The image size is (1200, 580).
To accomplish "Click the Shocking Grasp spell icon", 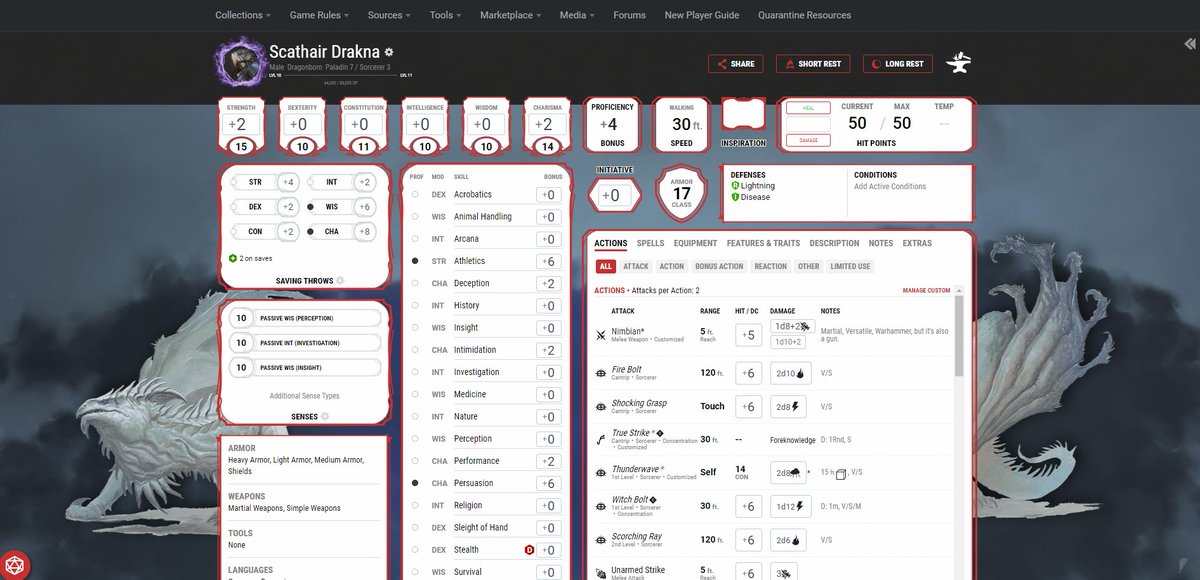I will click(x=600, y=407).
